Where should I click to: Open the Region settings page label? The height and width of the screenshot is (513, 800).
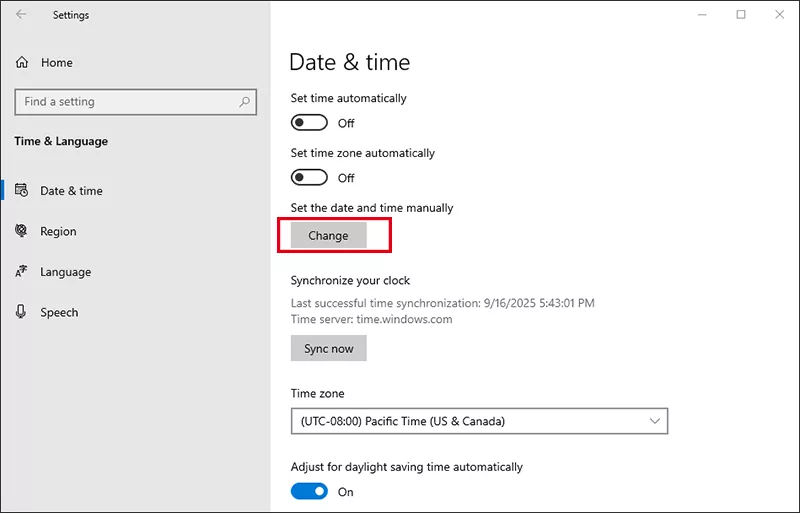[x=58, y=231]
